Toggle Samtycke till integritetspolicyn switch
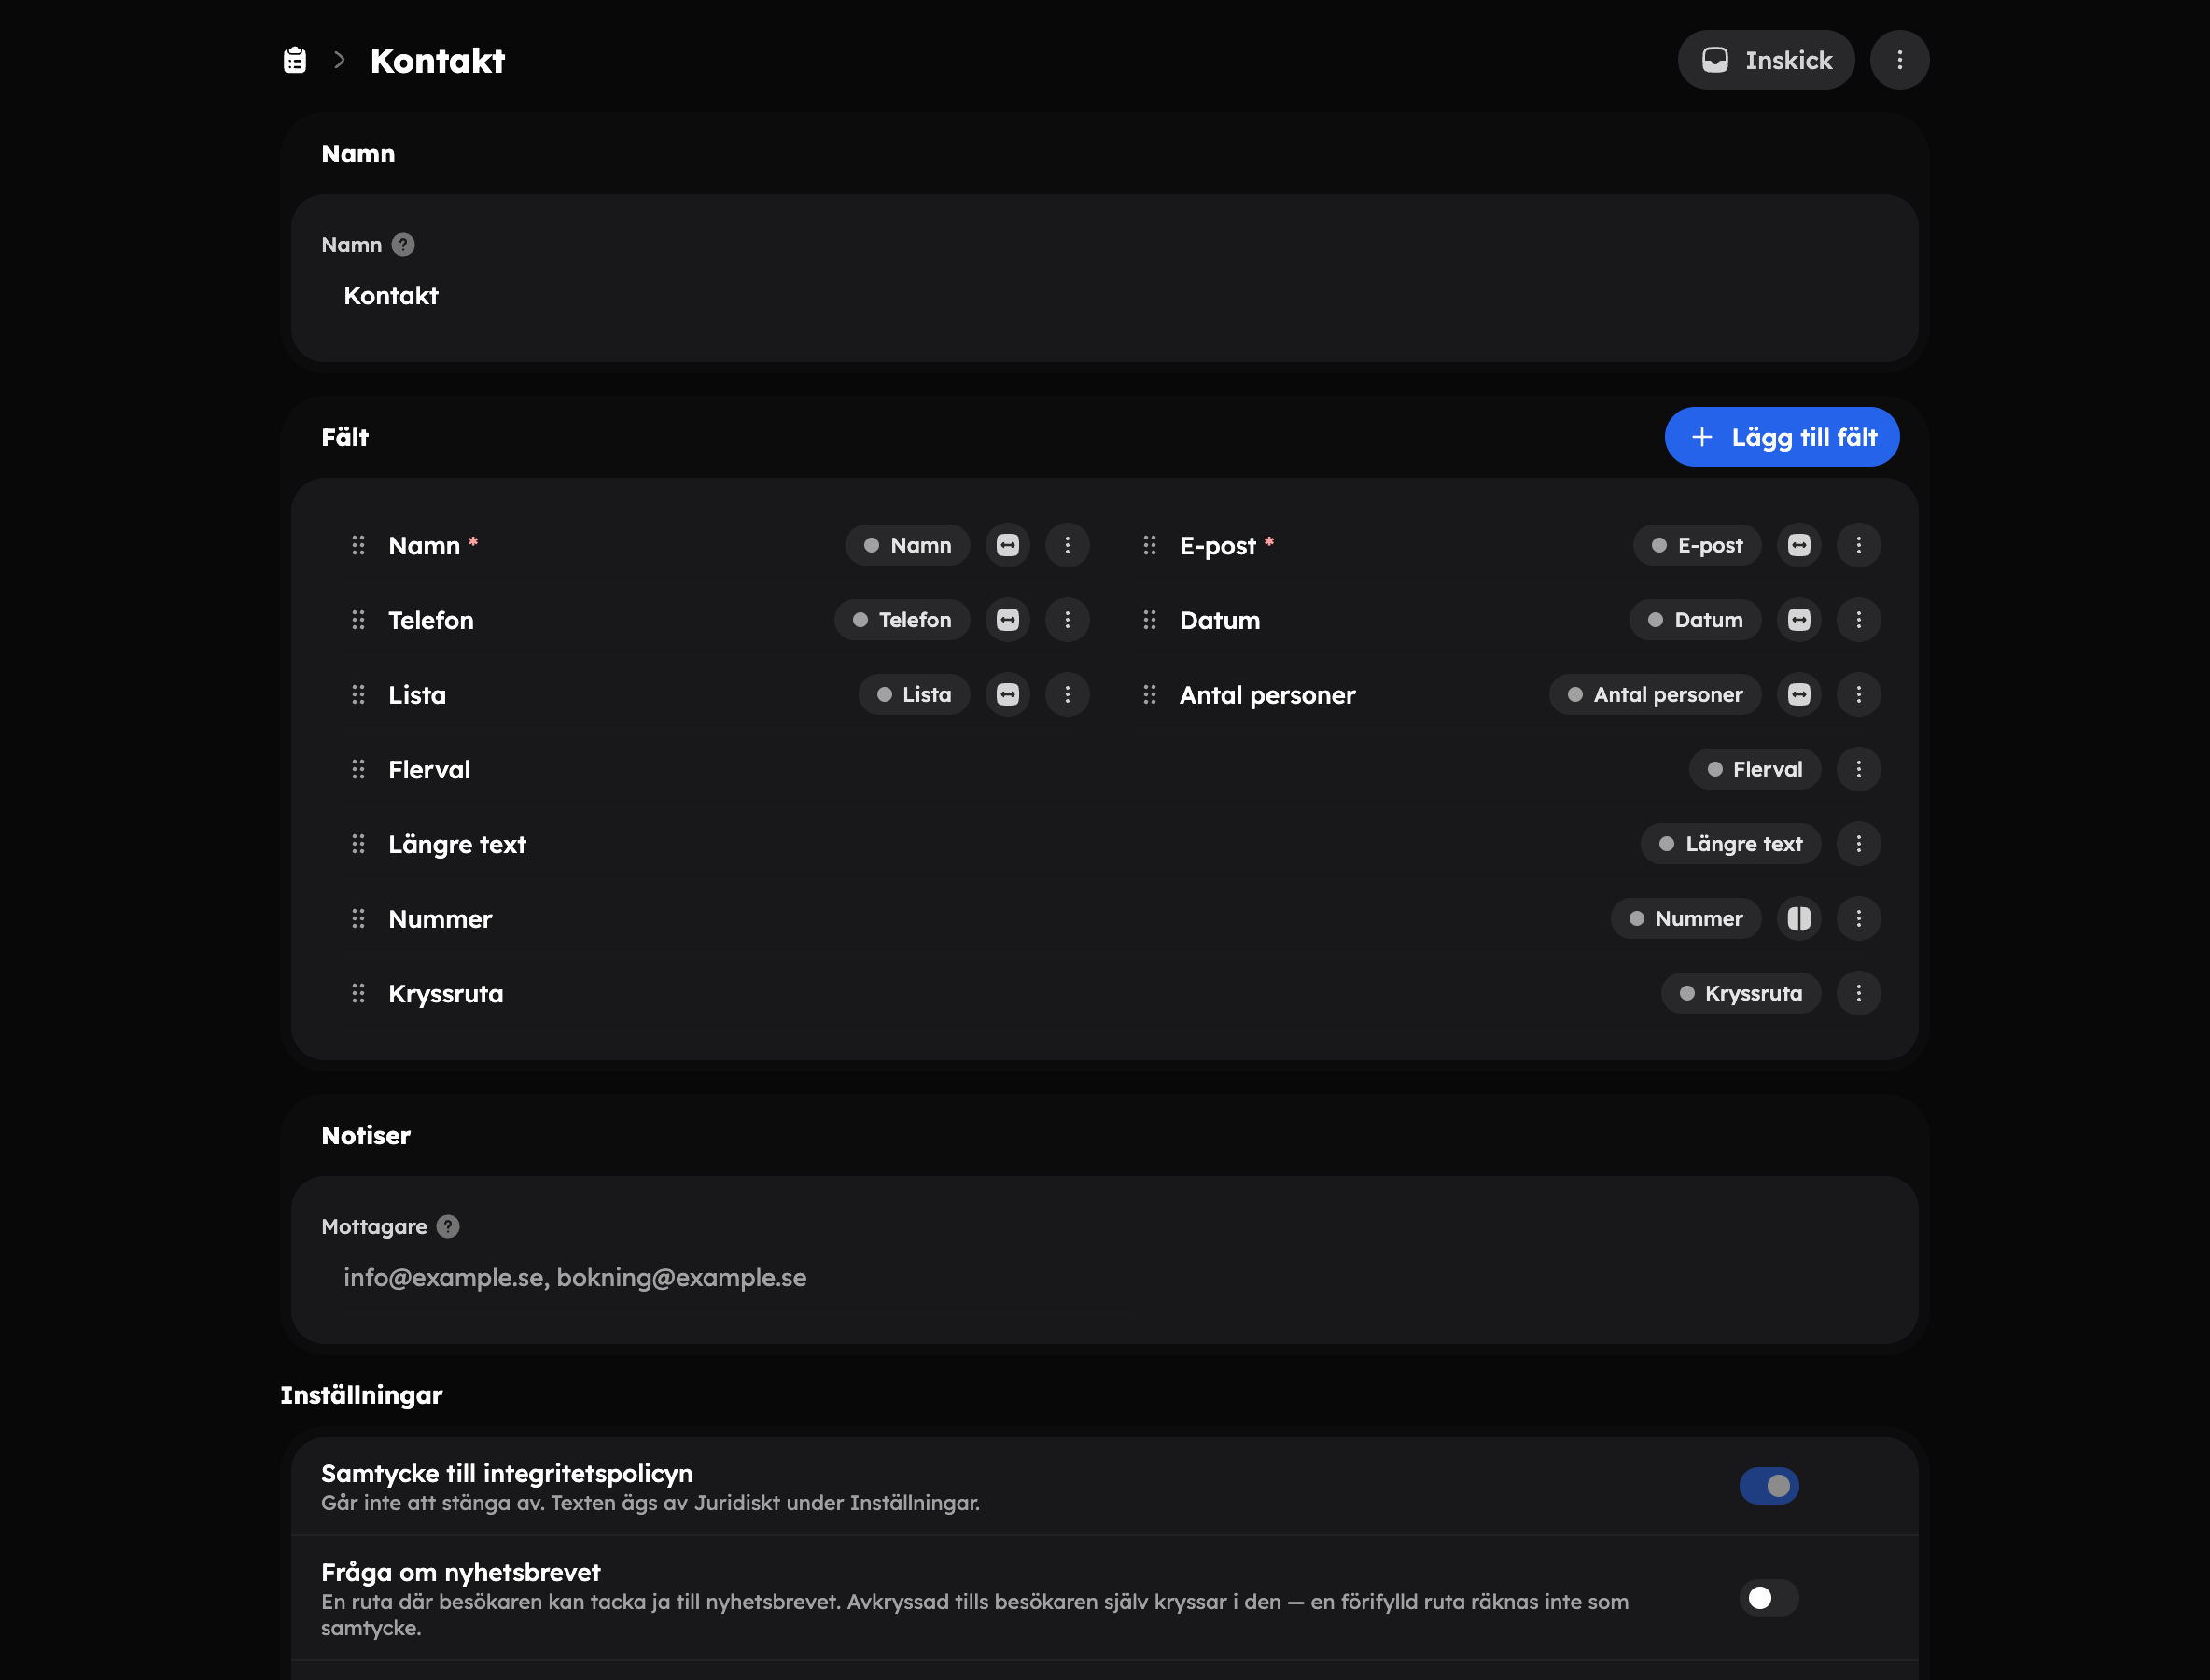Screen dimensions: 2210x1680 [1769, 1486]
